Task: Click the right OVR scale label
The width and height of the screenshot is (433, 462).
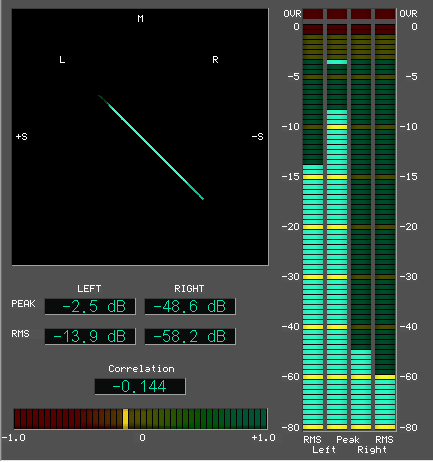Action: pyautogui.click(x=408, y=14)
